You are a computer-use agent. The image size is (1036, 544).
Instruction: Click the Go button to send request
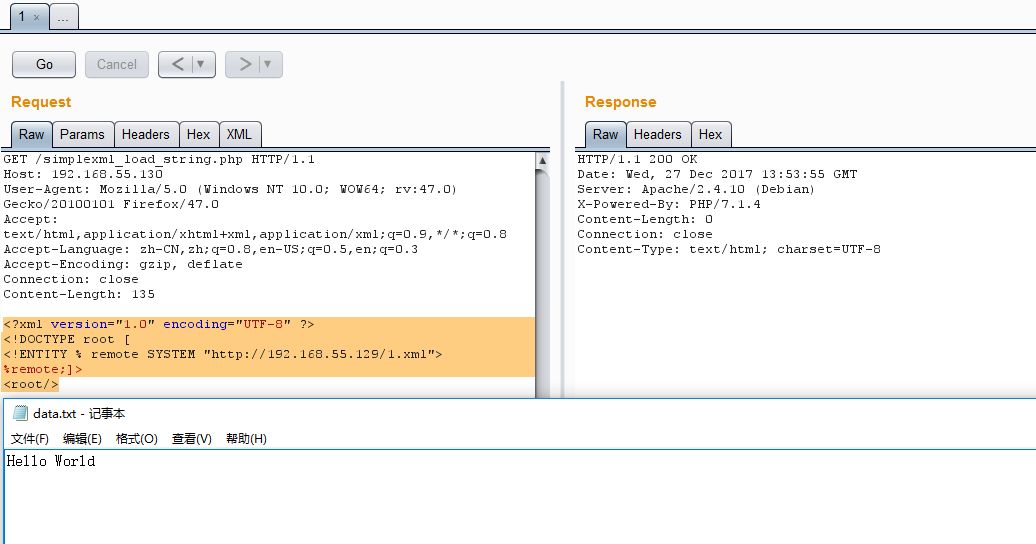click(x=44, y=65)
